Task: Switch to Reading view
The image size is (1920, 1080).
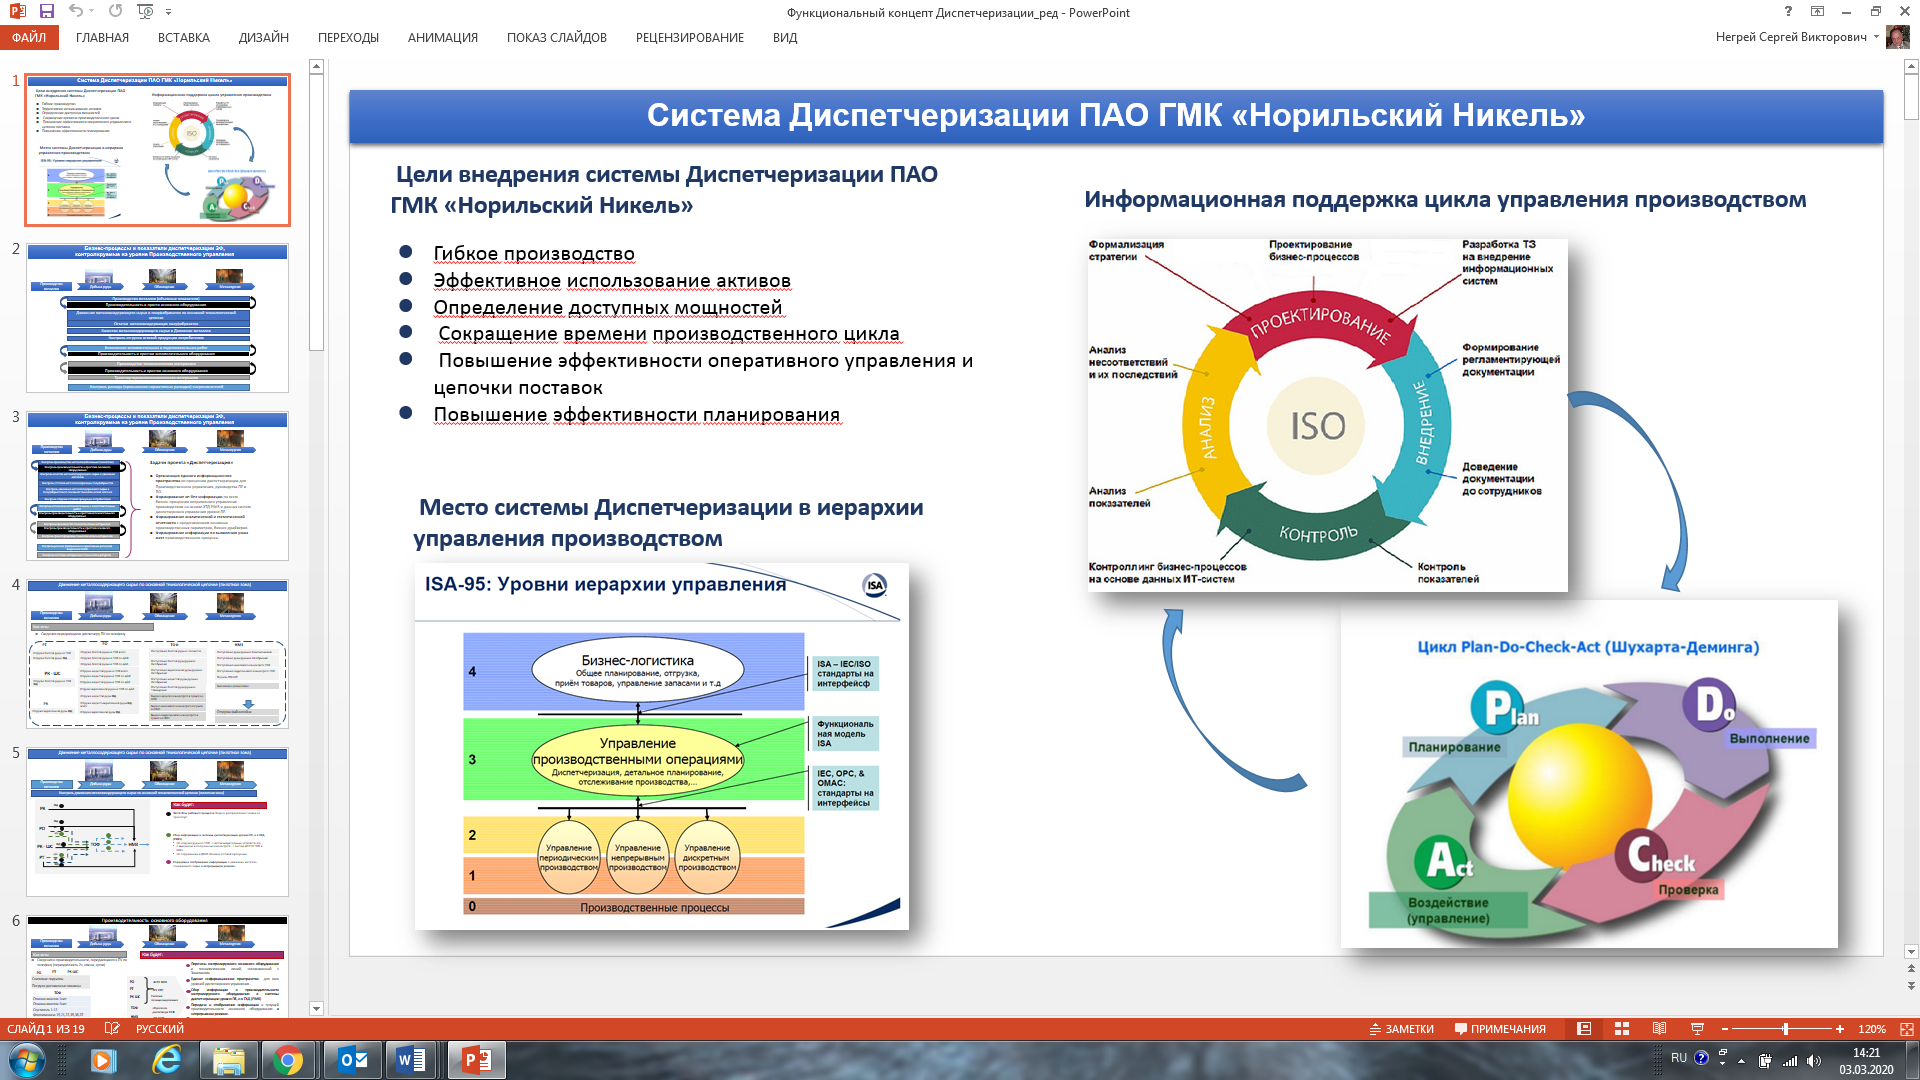Action: click(x=1660, y=1028)
